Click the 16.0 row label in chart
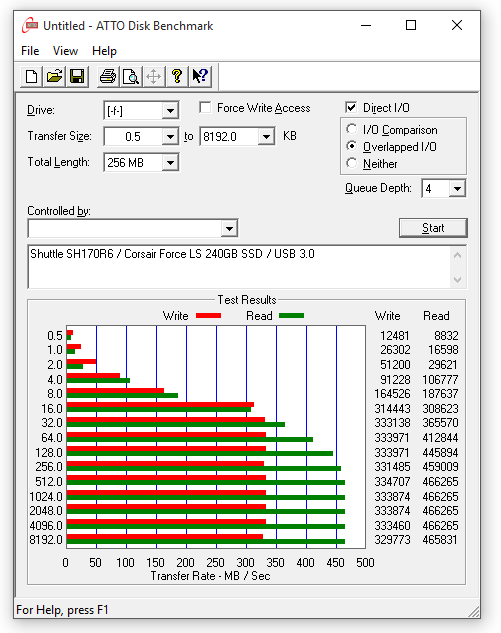Viewport: 501px width, 633px height. [52, 409]
